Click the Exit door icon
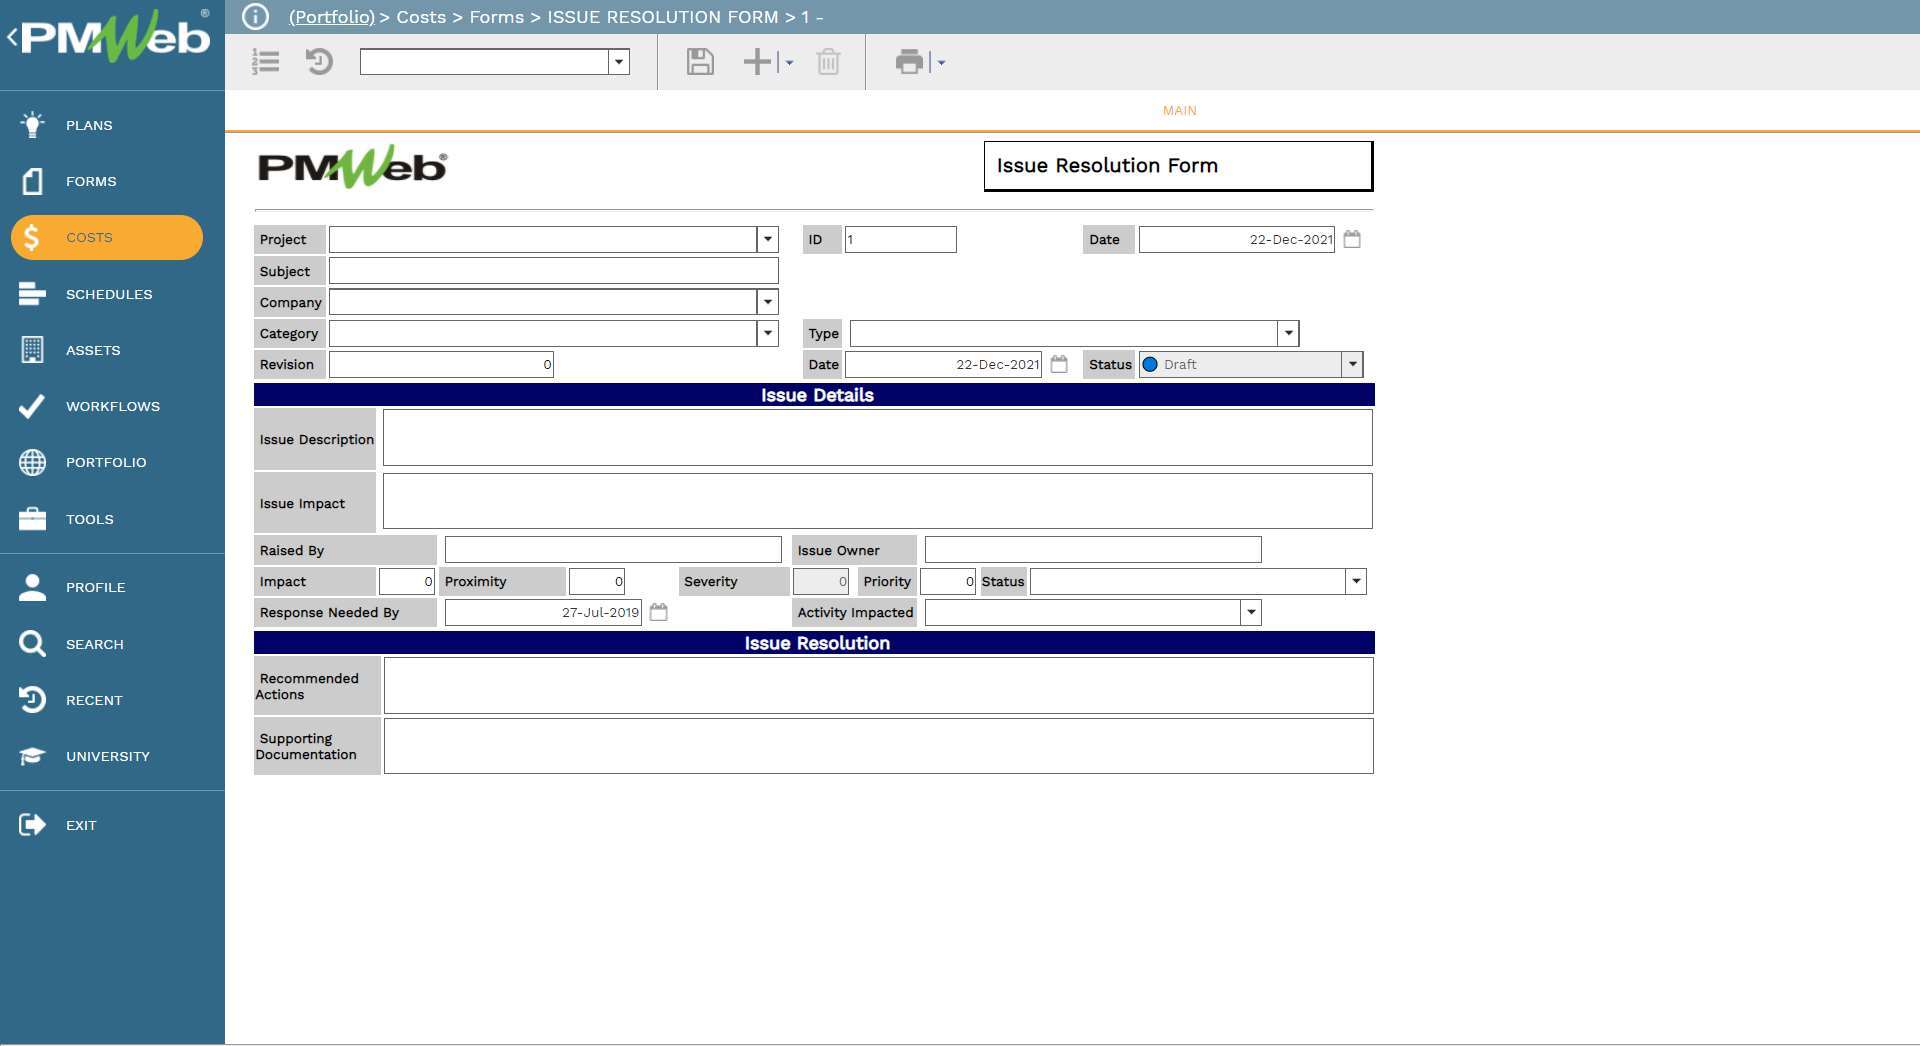 pos(32,825)
